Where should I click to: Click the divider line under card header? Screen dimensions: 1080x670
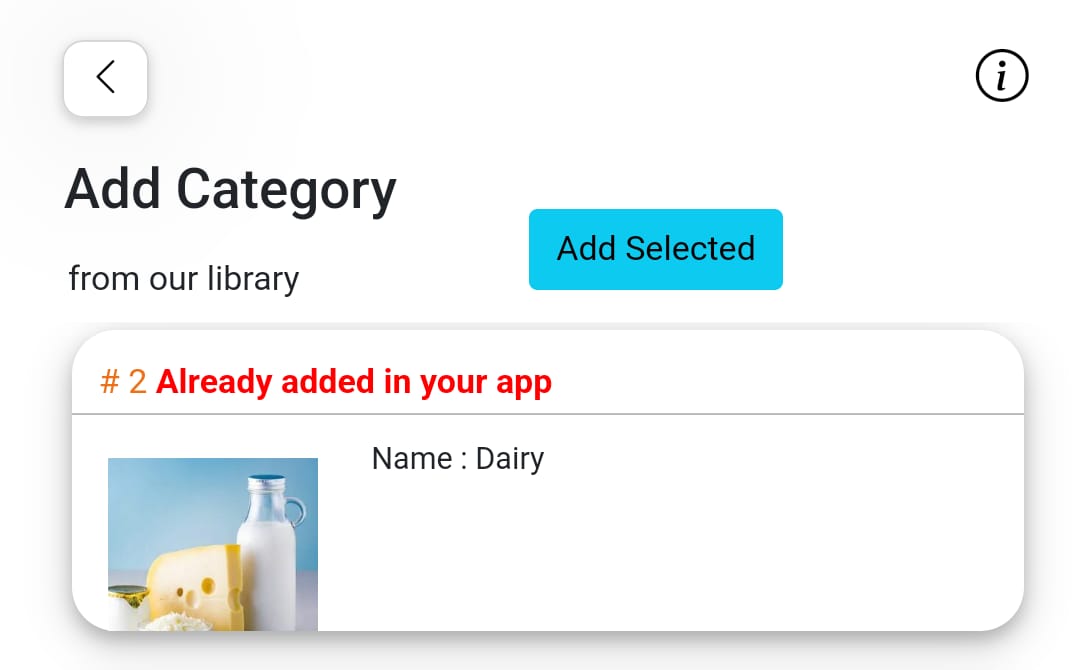click(x=548, y=414)
